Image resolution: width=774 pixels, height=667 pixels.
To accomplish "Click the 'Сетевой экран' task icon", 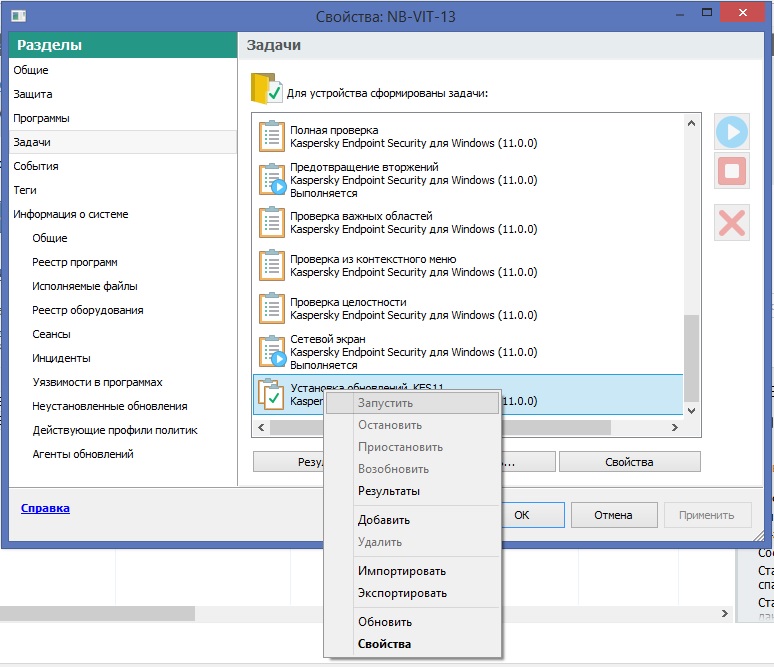I will point(272,352).
